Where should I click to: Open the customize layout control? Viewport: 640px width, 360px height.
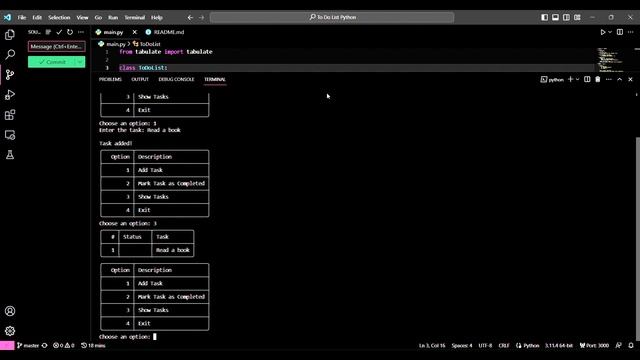[577, 17]
